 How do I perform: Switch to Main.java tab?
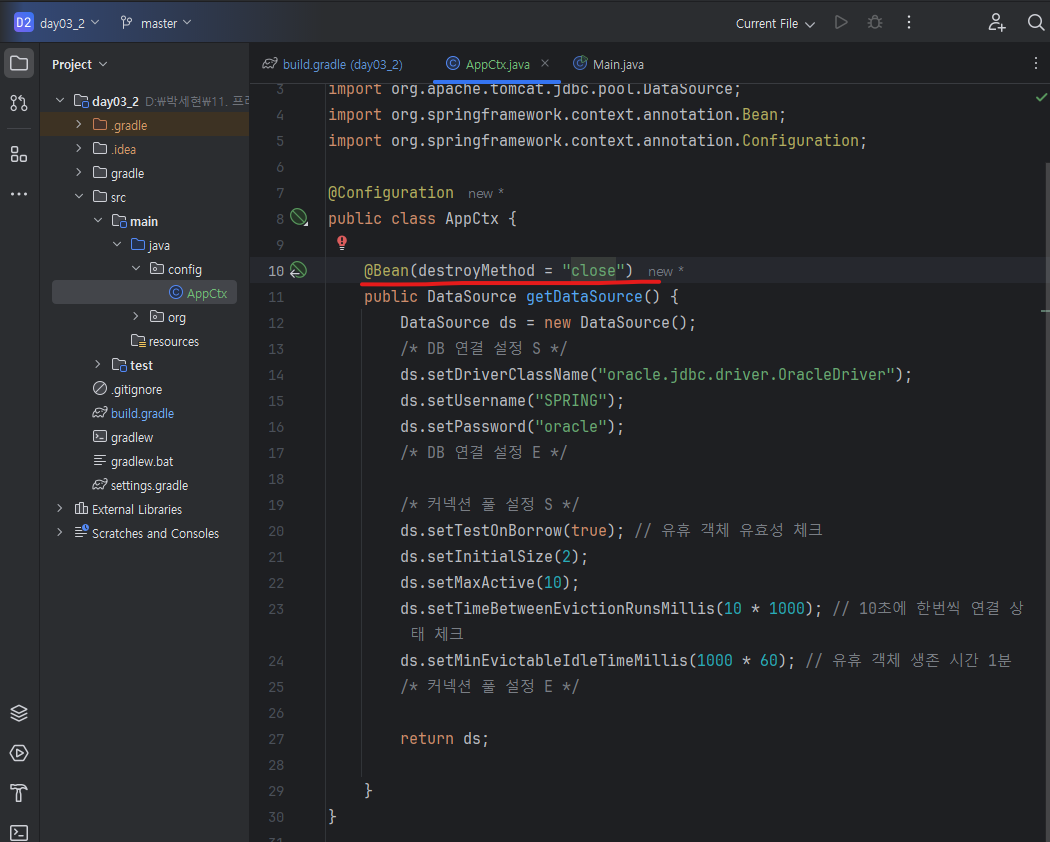(609, 64)
